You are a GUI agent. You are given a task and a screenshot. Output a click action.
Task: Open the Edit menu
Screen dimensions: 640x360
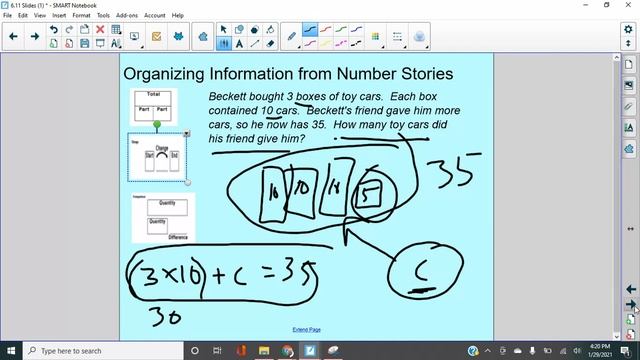click(x=23, y=15)
